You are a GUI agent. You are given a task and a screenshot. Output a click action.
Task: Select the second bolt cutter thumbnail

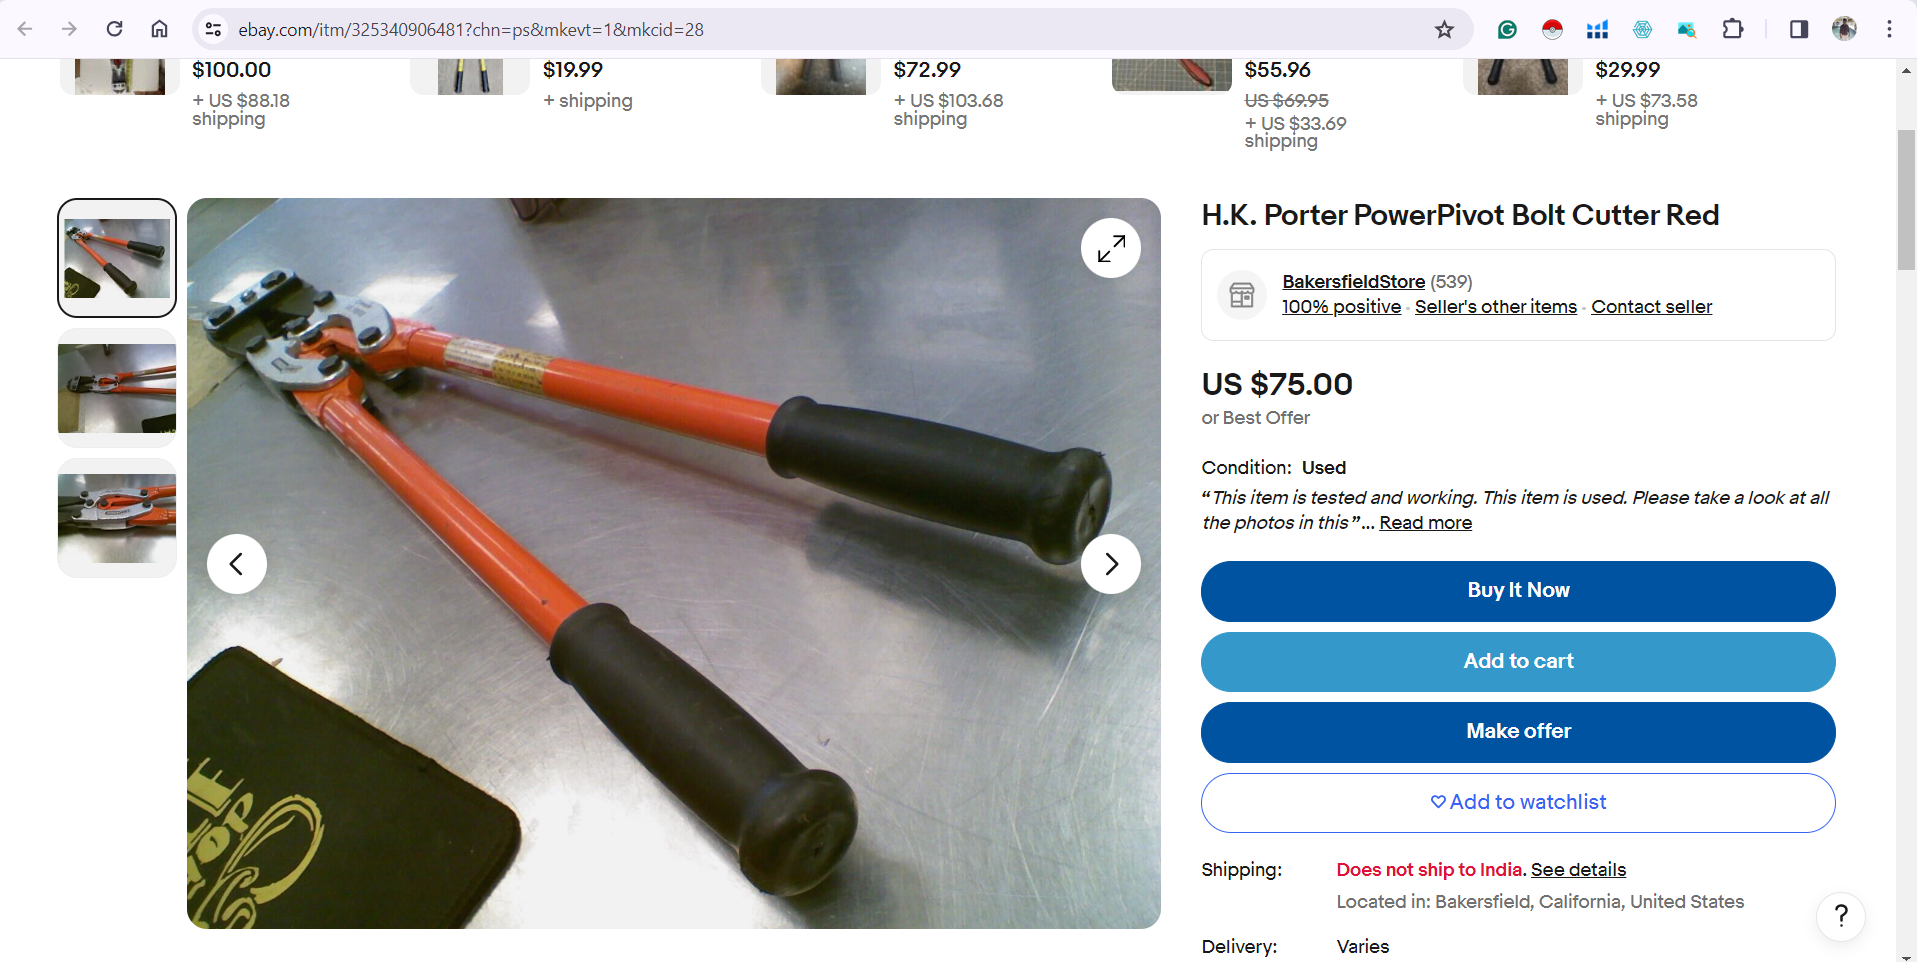[x=117, y=388]
